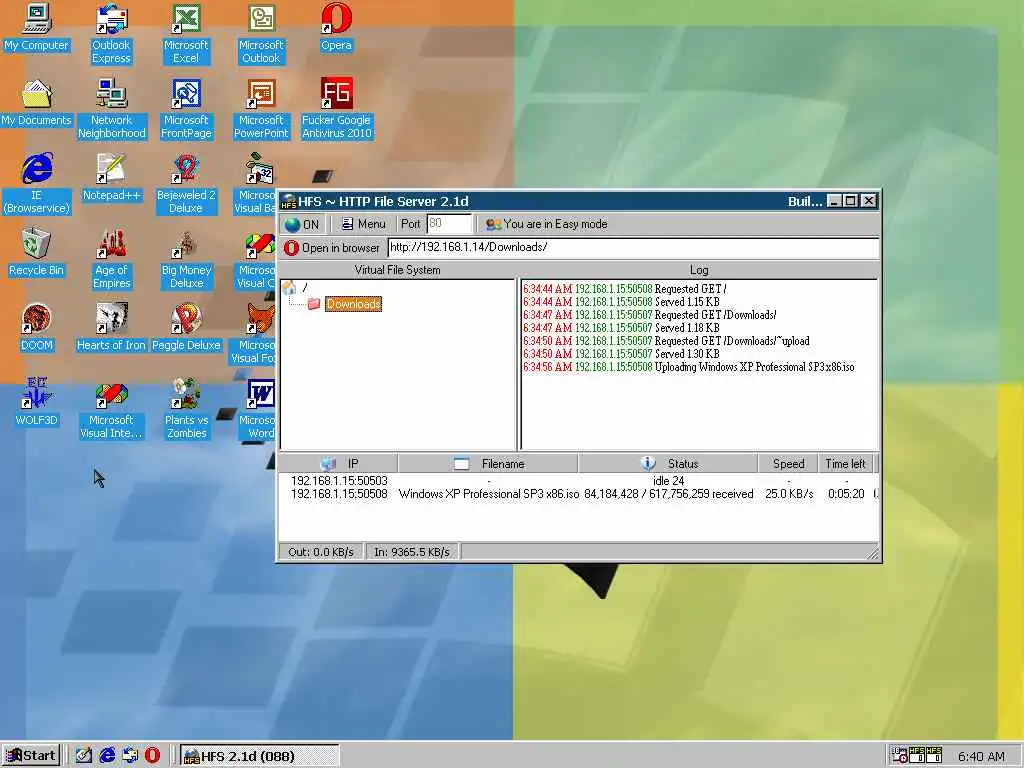Viewport: 1024px width, 768px height.
Task: Click log entry Uploading Windows XP Professional
Action: point(688,367)
